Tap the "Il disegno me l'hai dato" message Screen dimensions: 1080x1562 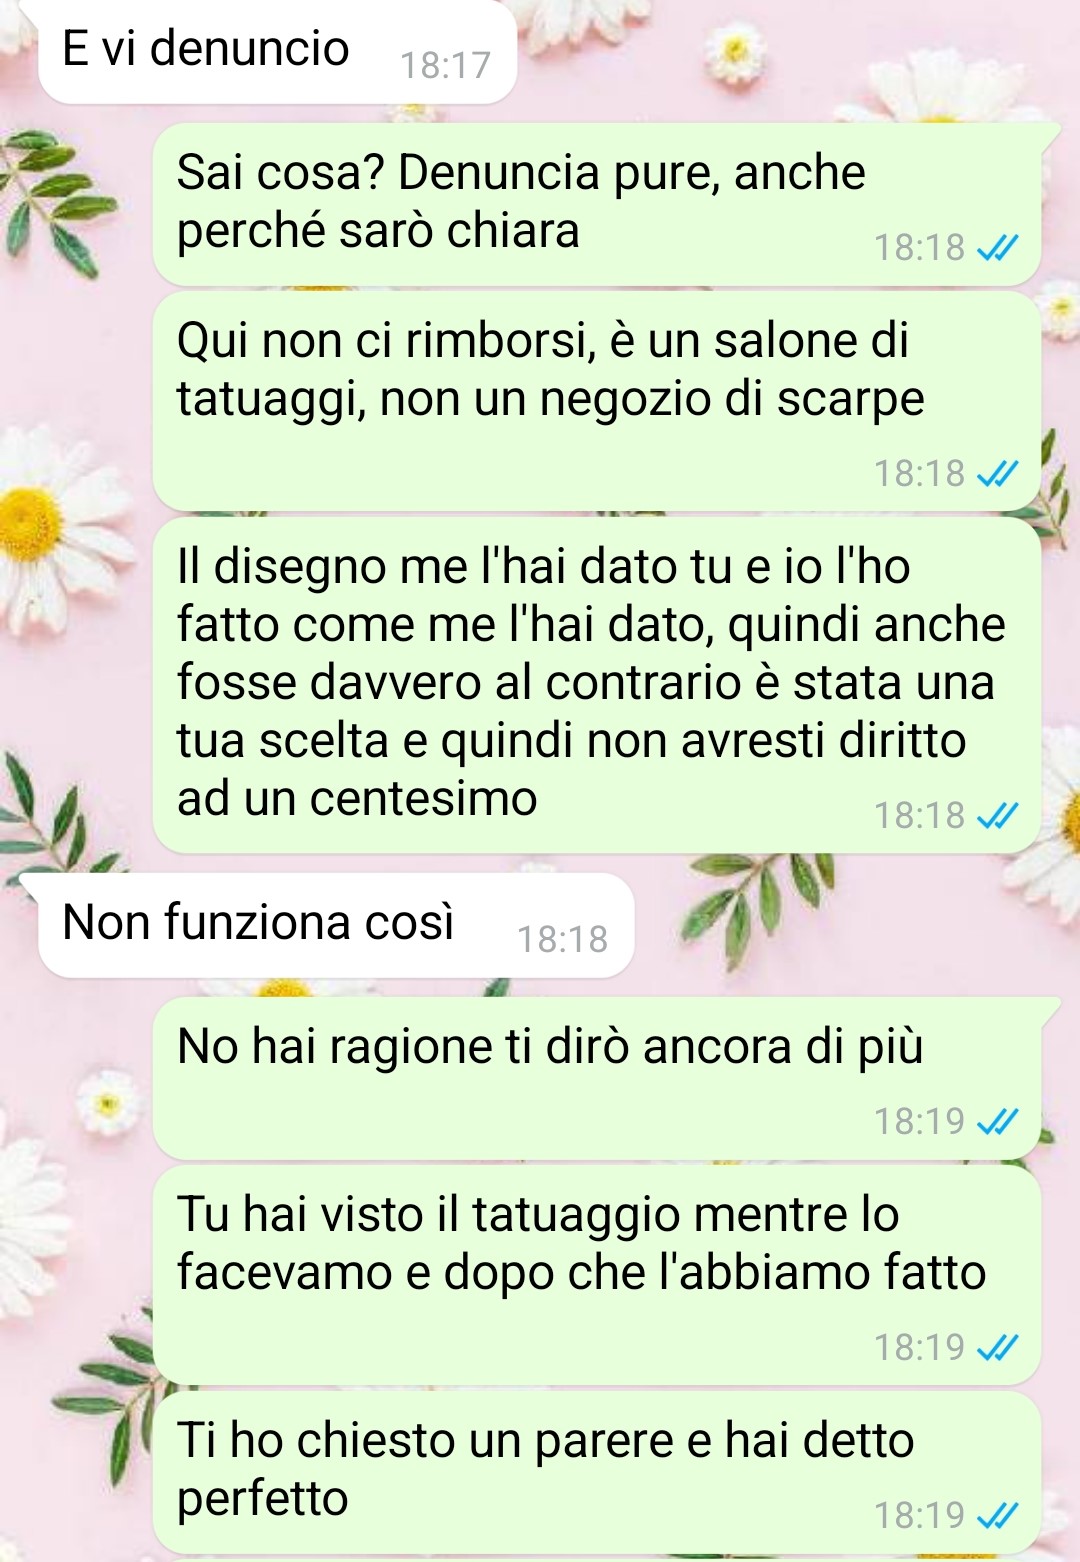pyautogui.click(x=597, y=686)
